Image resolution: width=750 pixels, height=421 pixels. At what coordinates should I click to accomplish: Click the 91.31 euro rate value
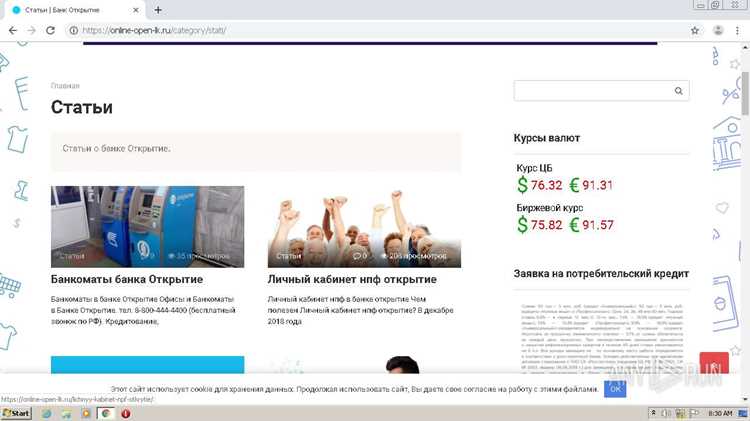pyautogui.click(x=597, y=185)
